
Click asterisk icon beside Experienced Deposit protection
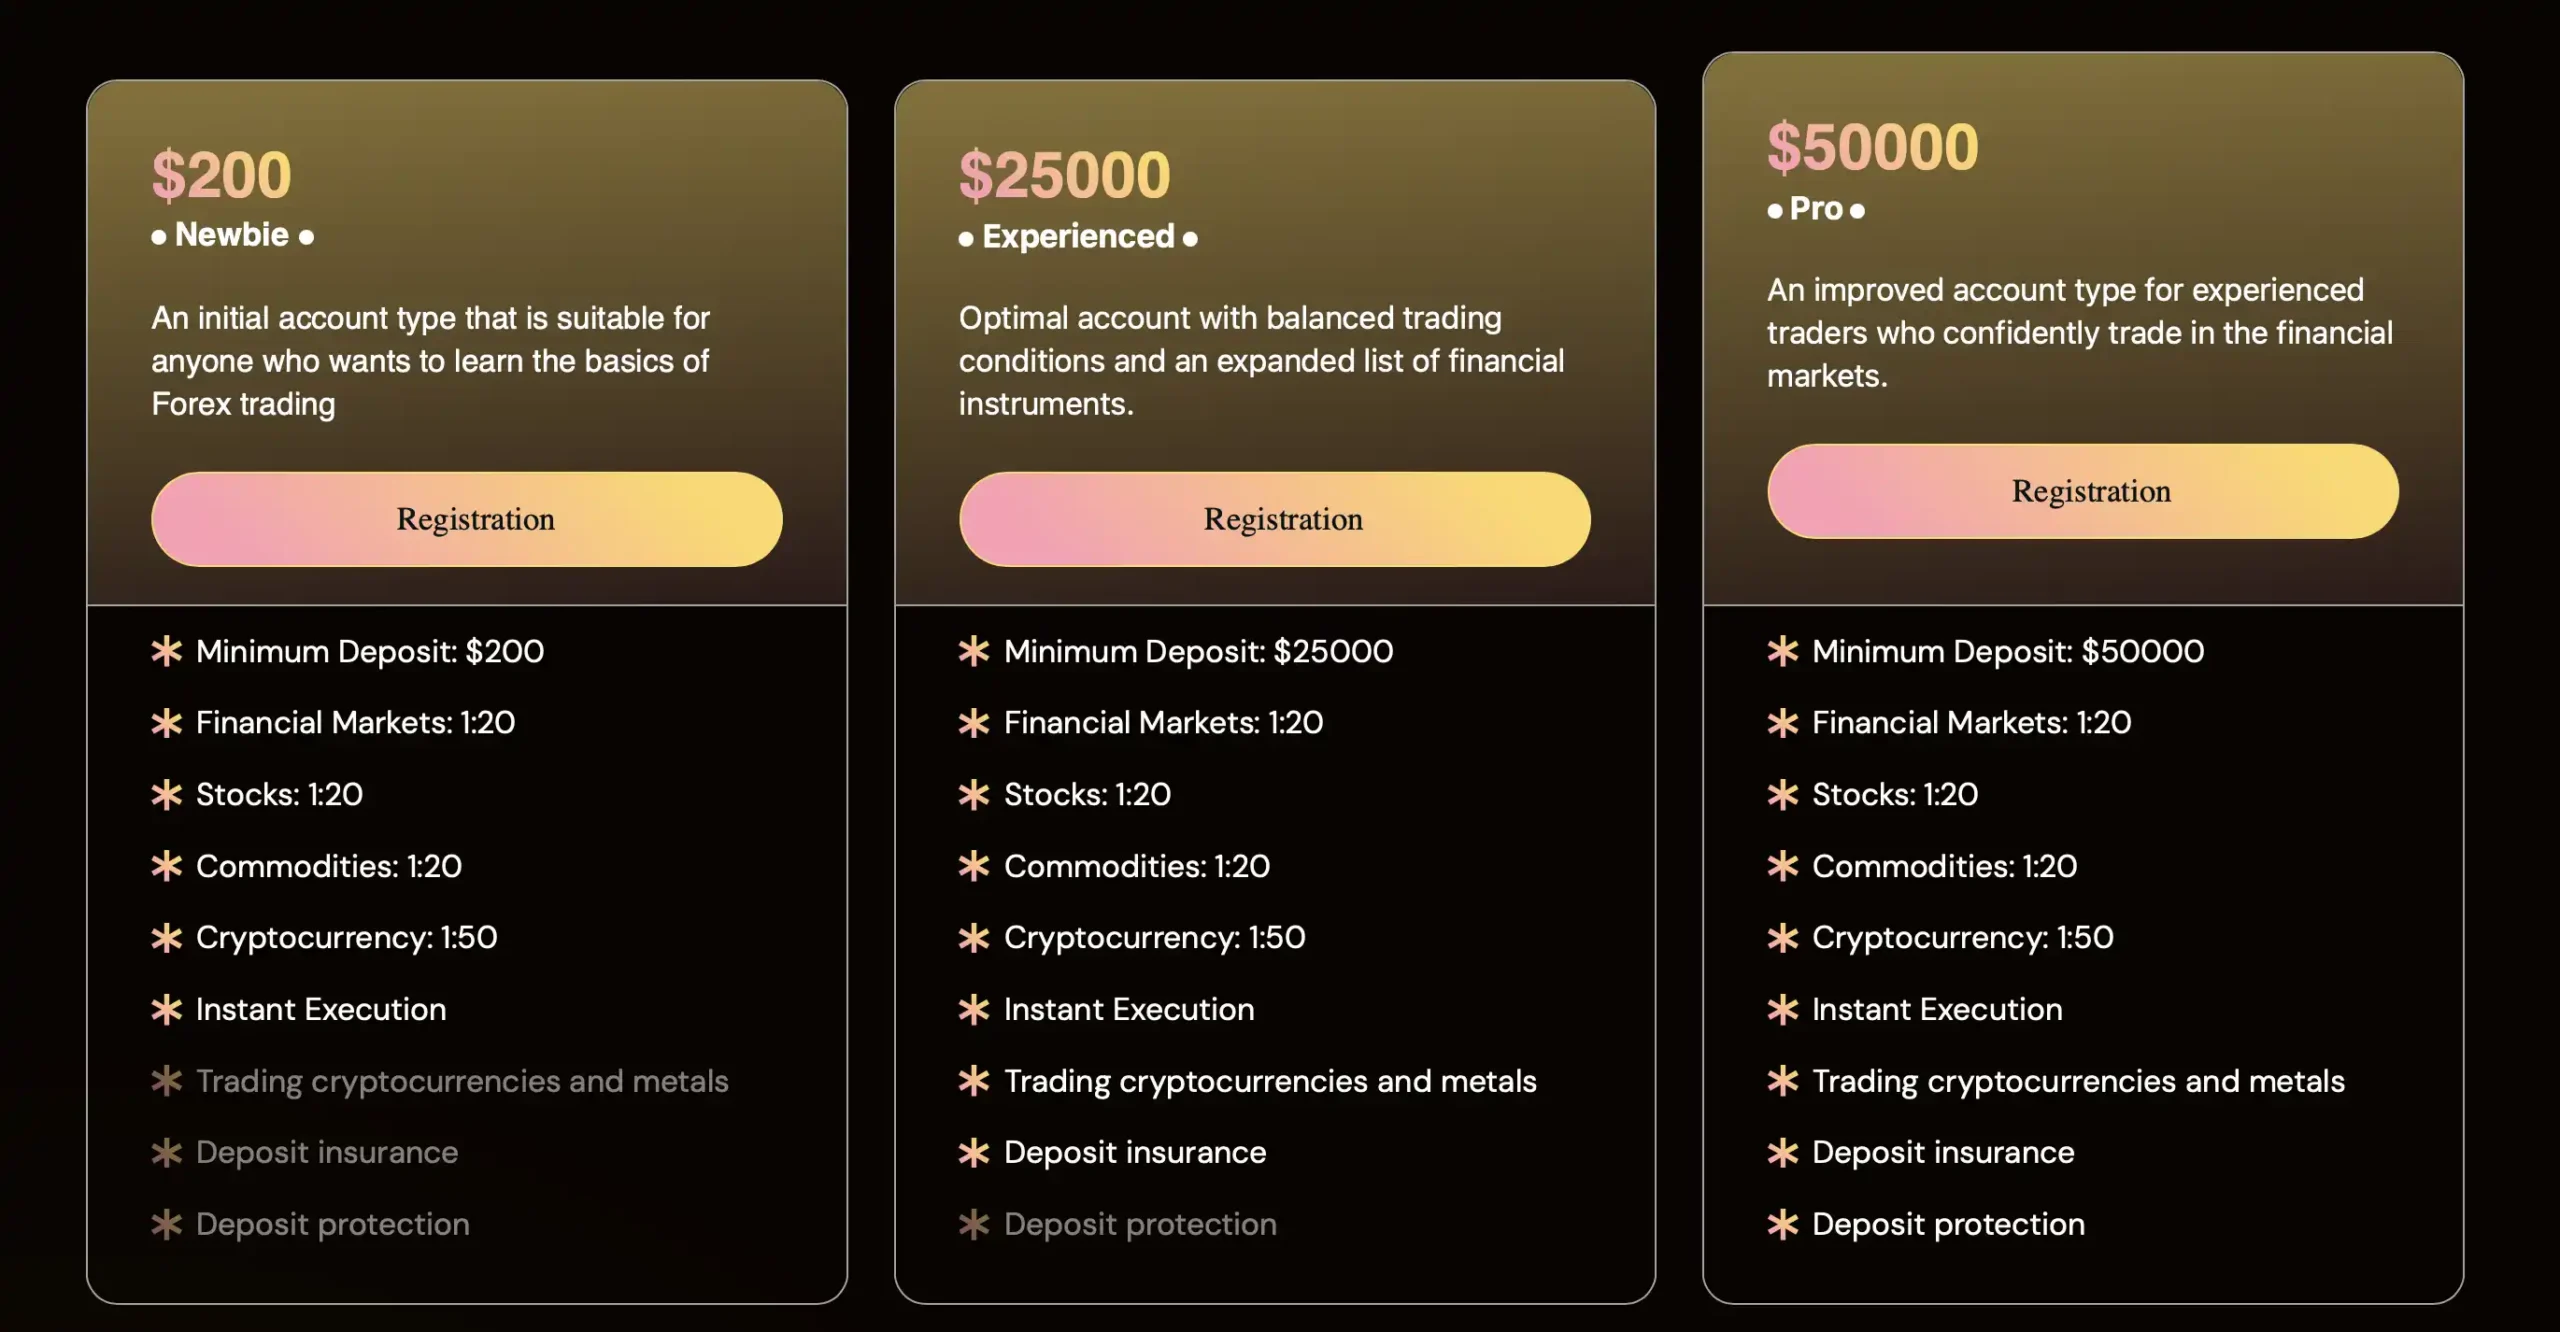tap(974, 1224)
